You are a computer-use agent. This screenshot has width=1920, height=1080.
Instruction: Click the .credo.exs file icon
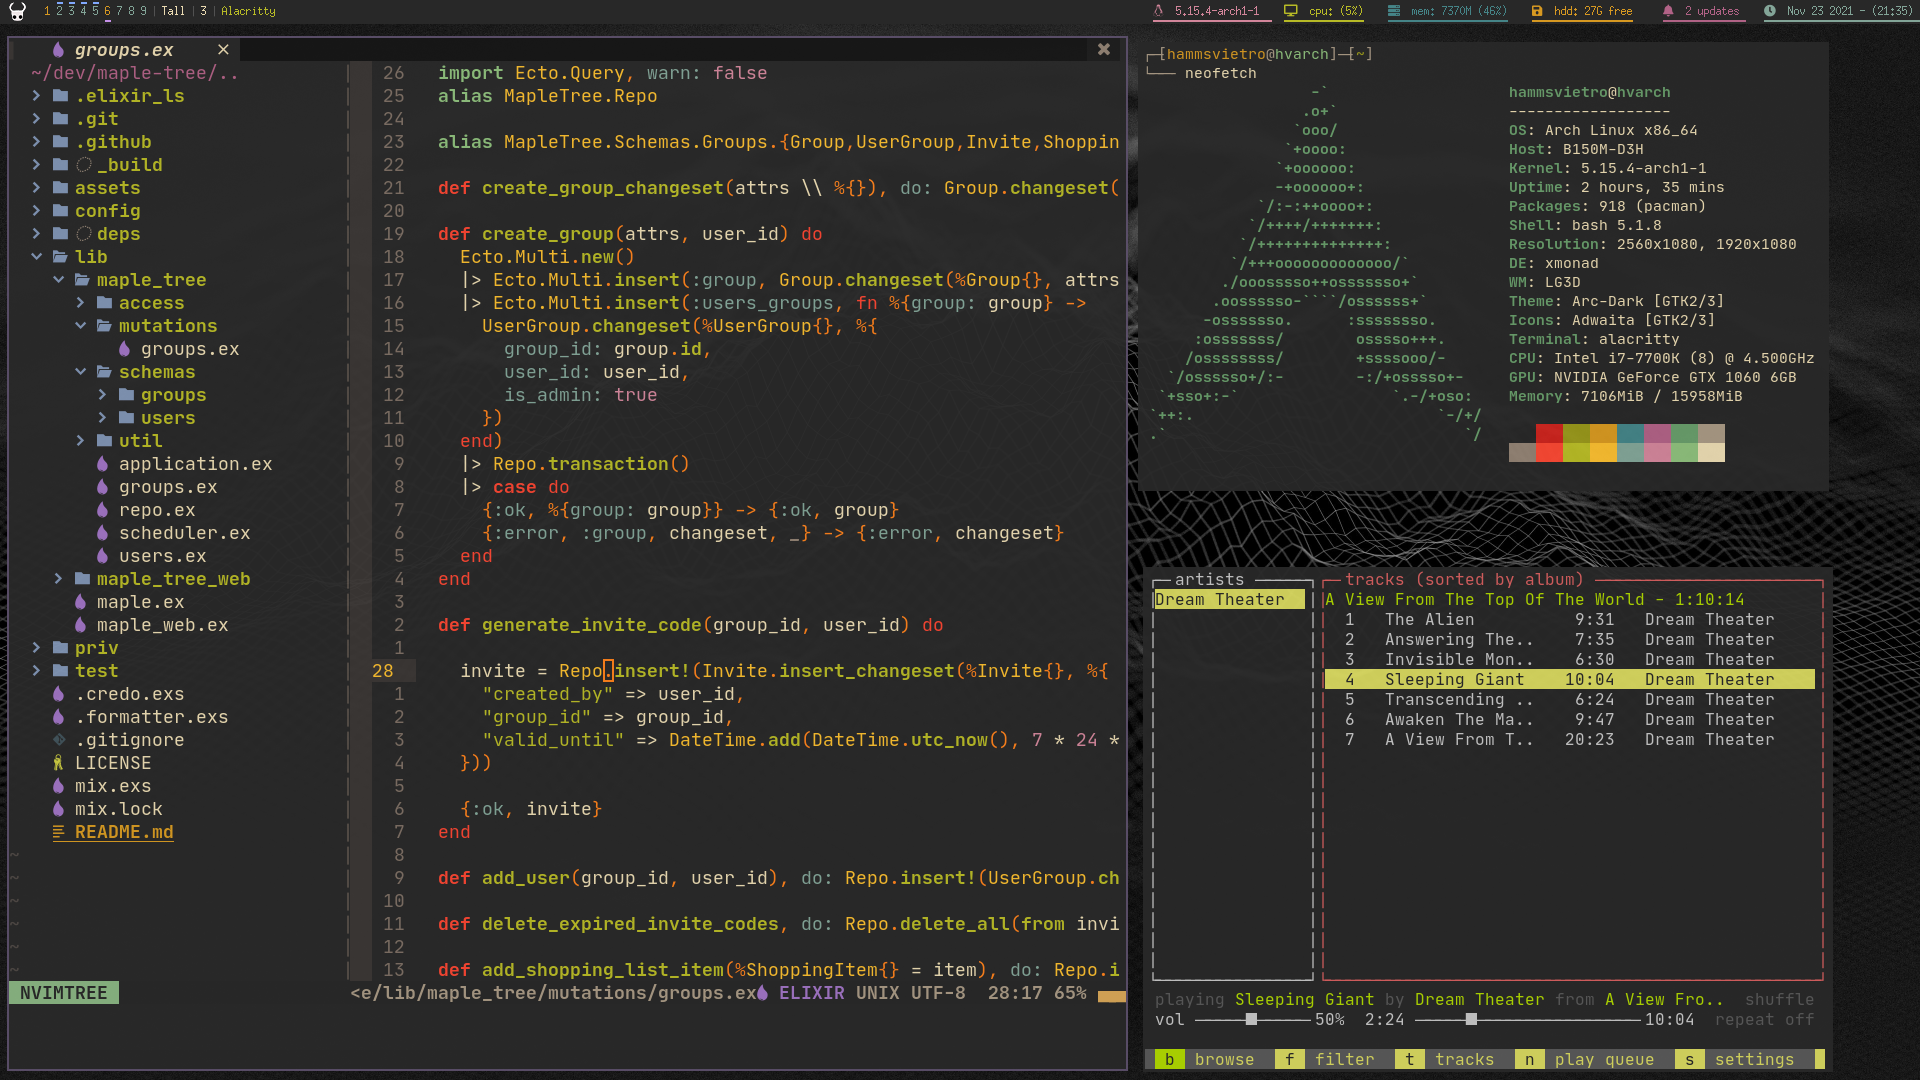point(58,694)
